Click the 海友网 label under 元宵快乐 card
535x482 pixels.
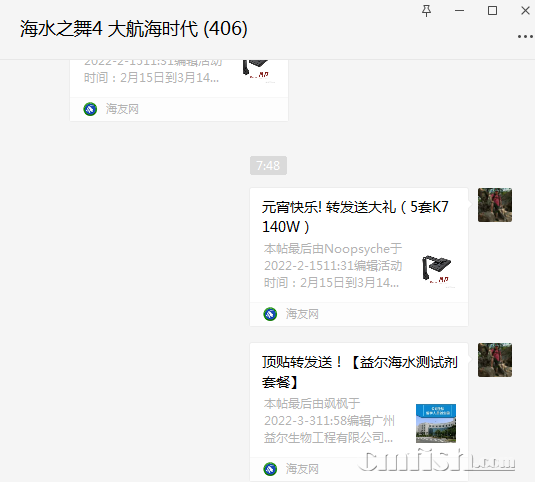(302, 314)
